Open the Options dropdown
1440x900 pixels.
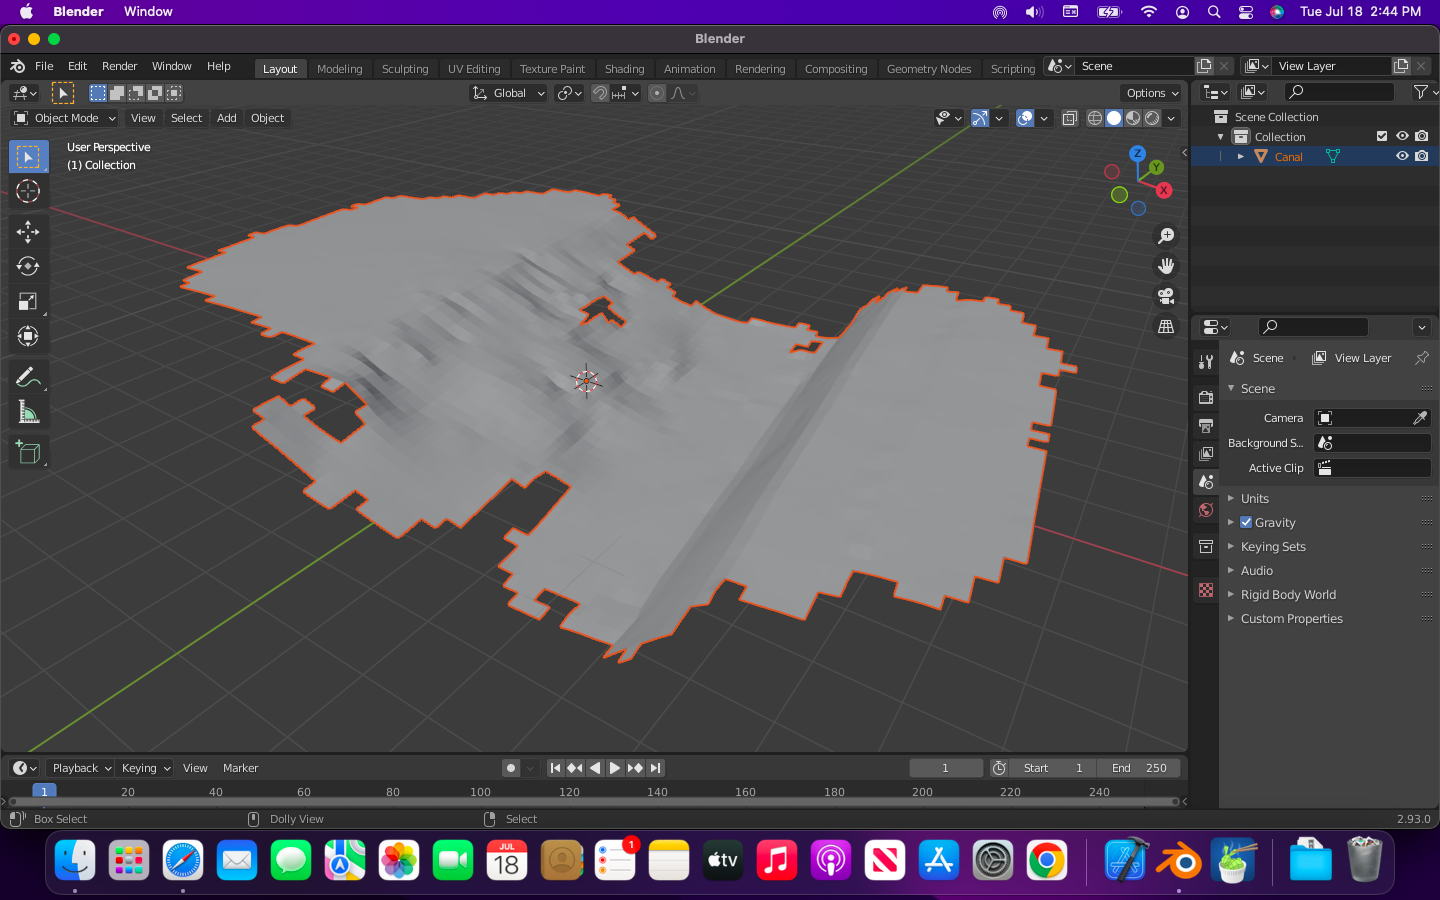[1152, 93]
